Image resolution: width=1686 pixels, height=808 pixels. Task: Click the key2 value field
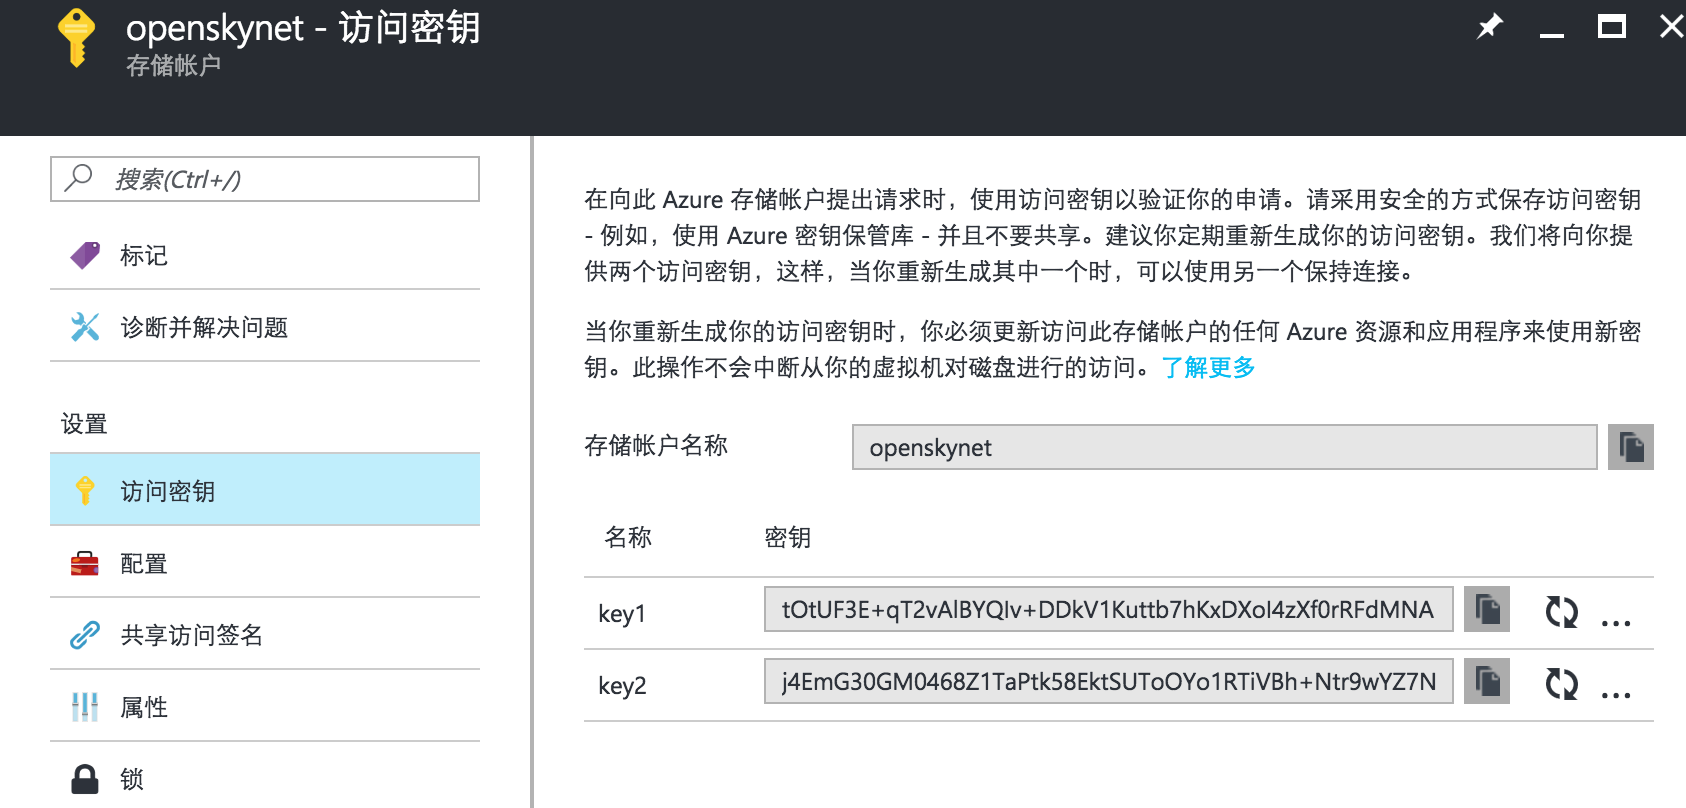1109,681
